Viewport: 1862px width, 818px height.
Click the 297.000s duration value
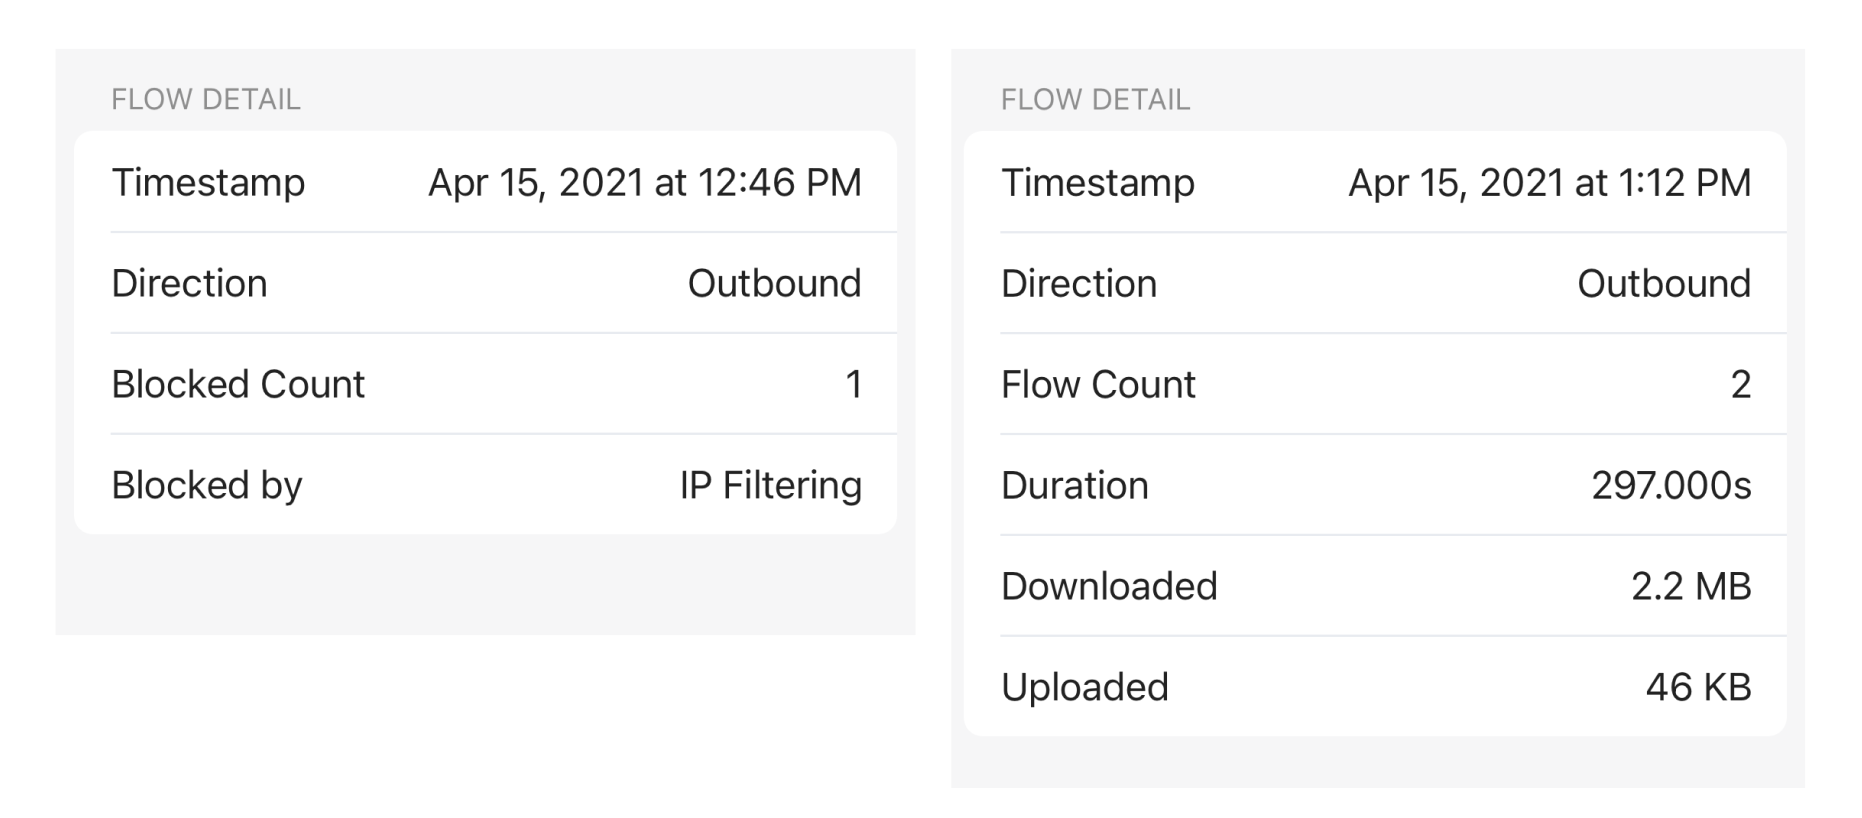tap(1671, 486)
